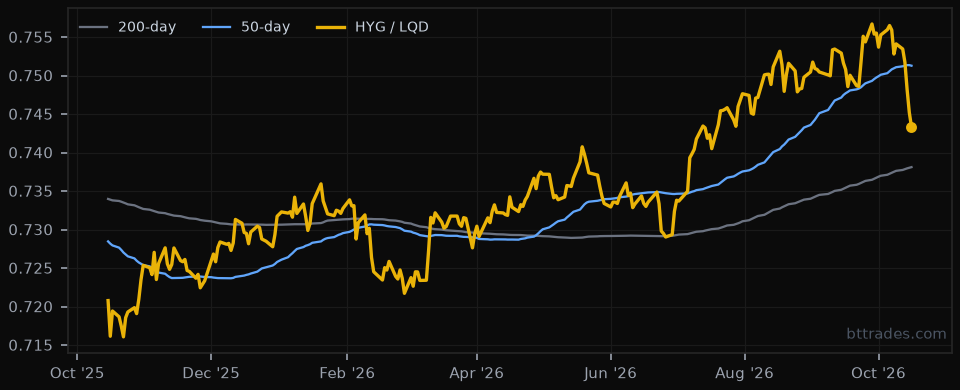960x390 pixels.
Task: Click the Apr '26 x-axis label
Action: pos(477,373)
